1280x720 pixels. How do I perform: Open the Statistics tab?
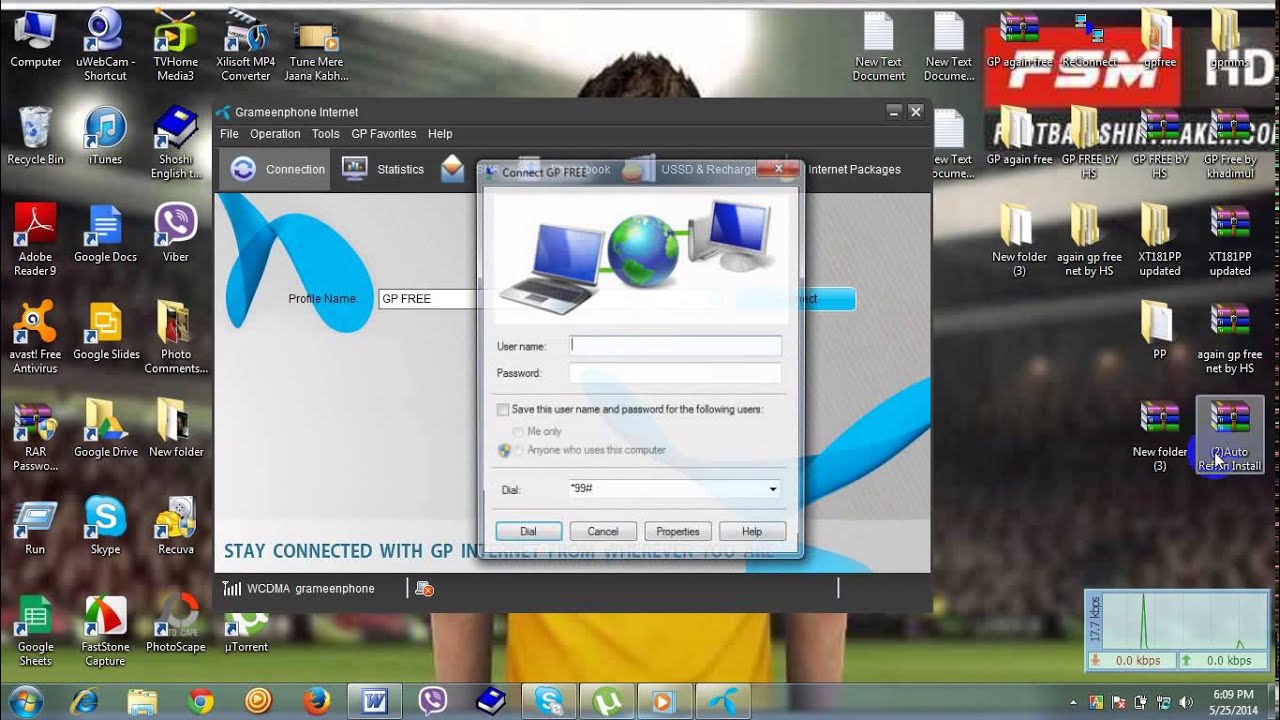pos(383,169)
